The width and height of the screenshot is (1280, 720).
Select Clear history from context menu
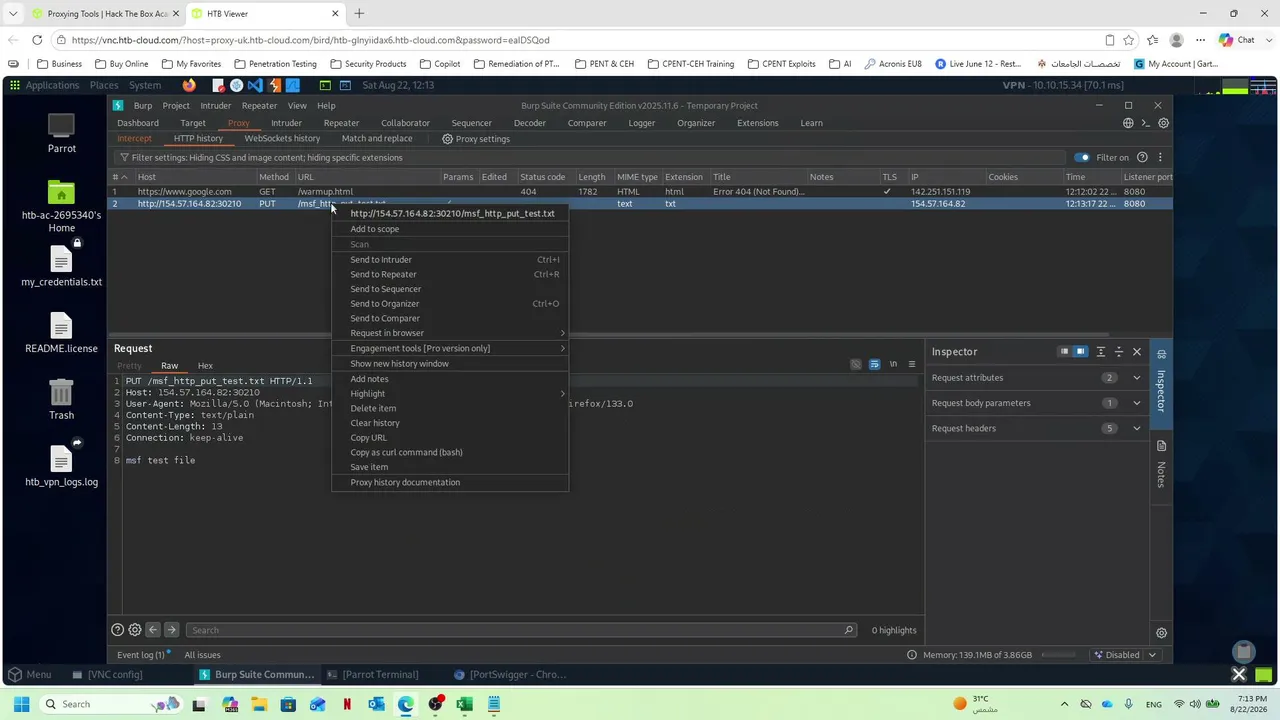point(450,423)
